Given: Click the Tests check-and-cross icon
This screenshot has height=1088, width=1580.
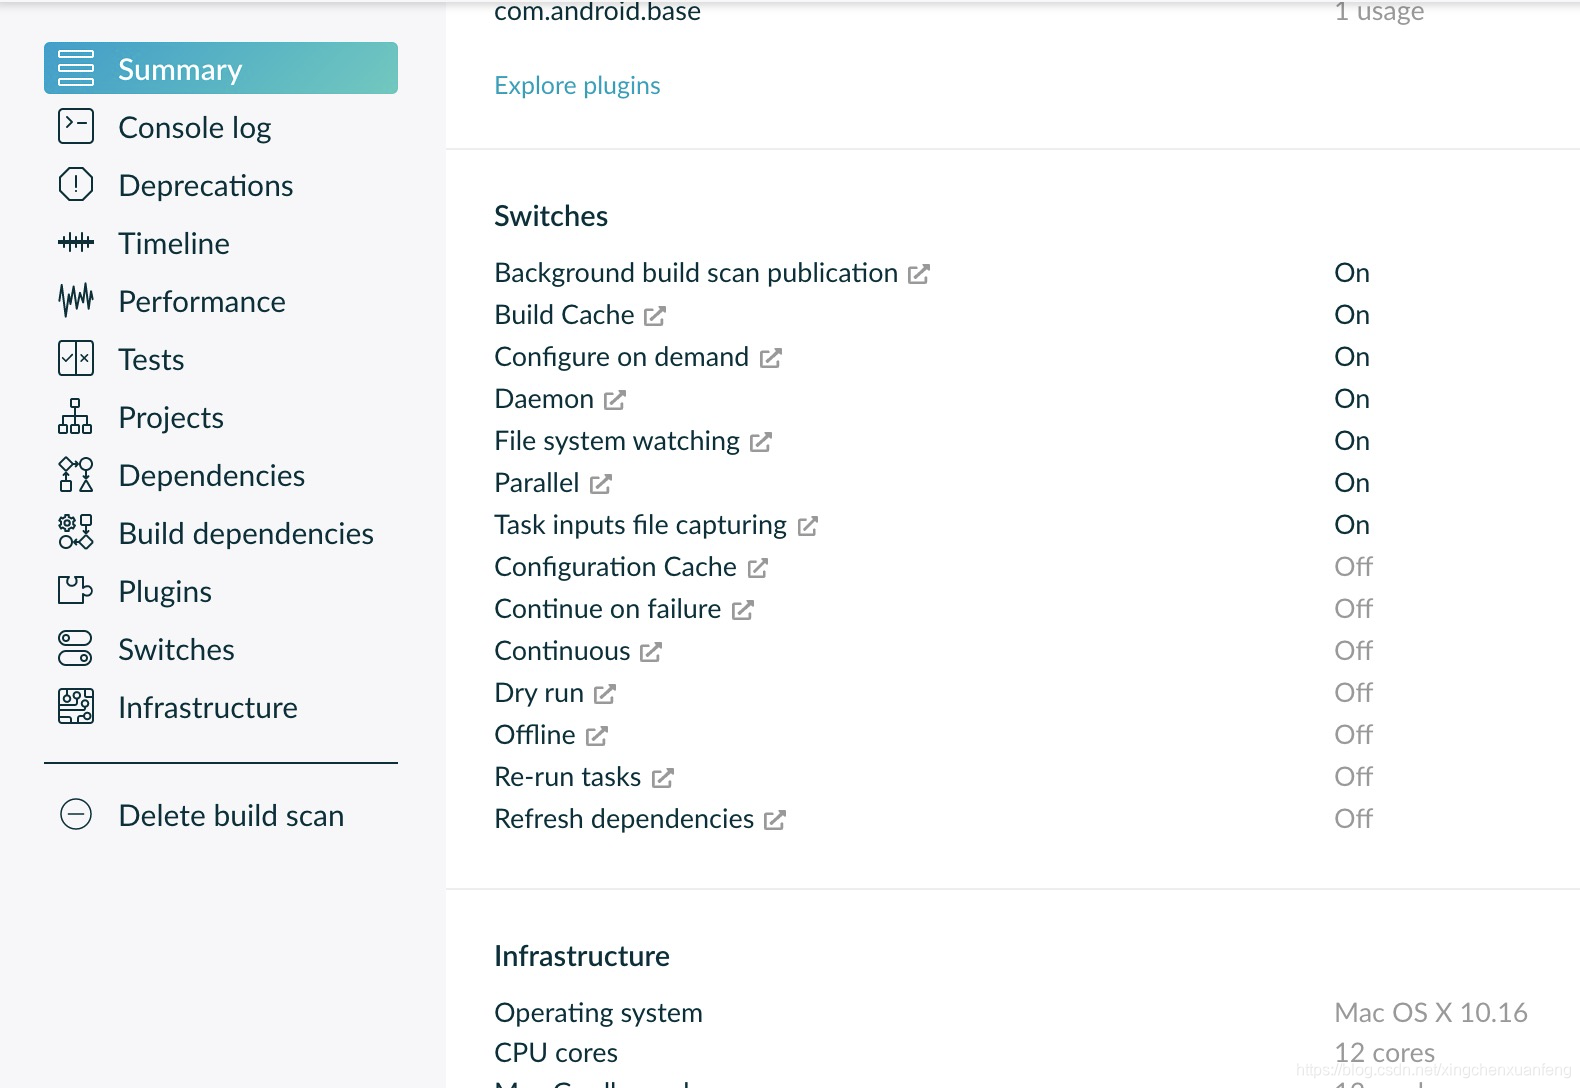Looking at the screenshot, I should pyautogui.click(x=76, y=358).
